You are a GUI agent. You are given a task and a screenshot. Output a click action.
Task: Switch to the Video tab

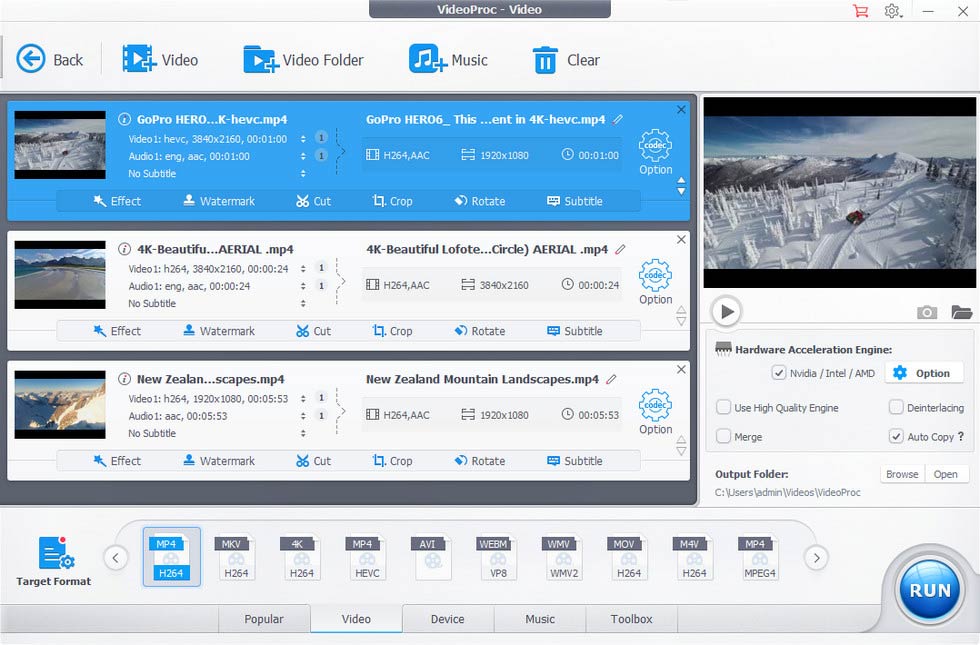(x=356, y=619)
